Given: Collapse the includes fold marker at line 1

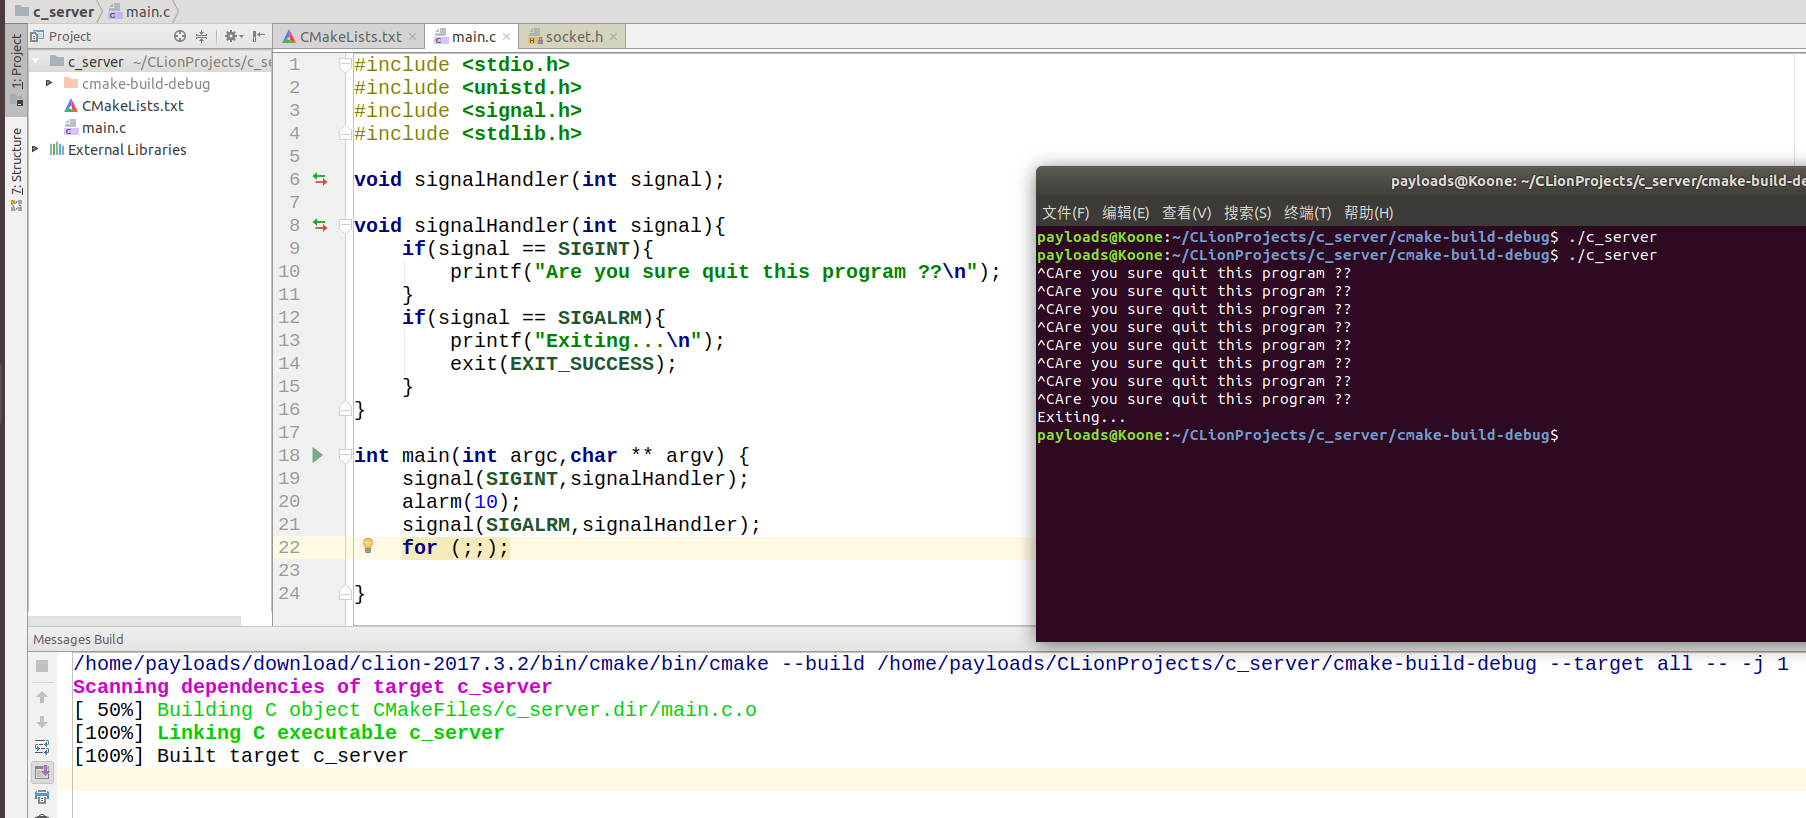Looking at the screenshot, I should pos(345,64).
